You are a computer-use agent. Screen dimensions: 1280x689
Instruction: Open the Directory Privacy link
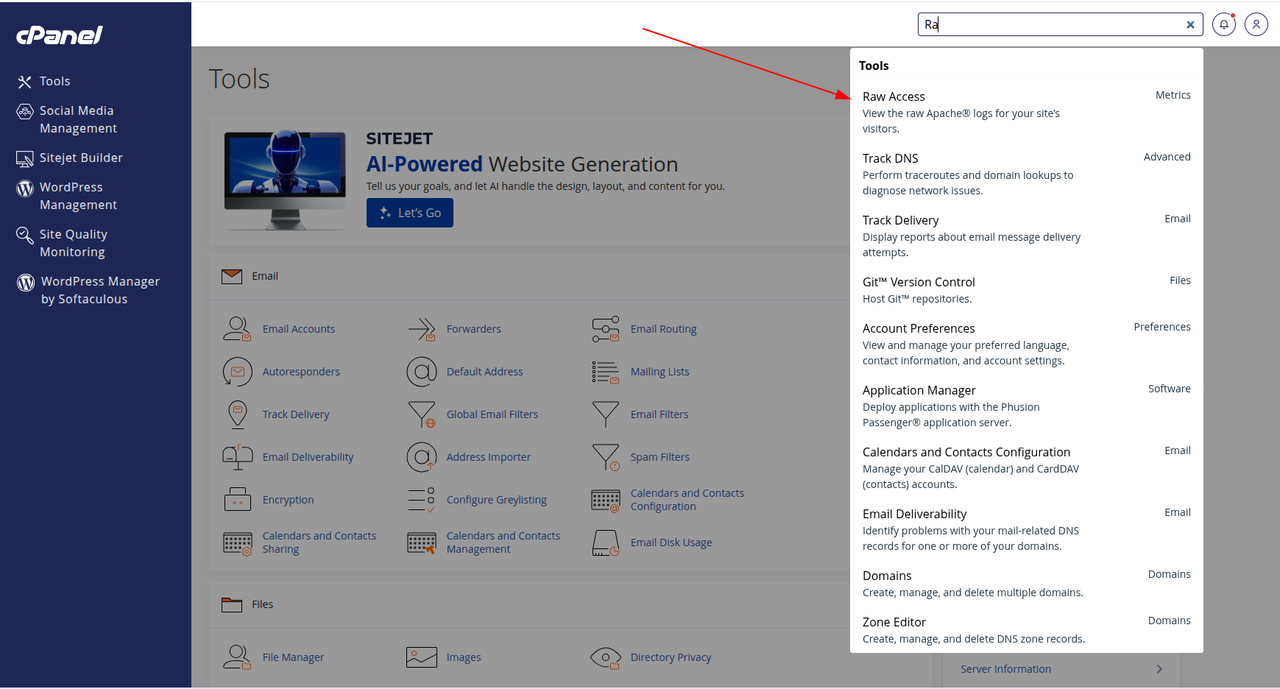point(671,657)
